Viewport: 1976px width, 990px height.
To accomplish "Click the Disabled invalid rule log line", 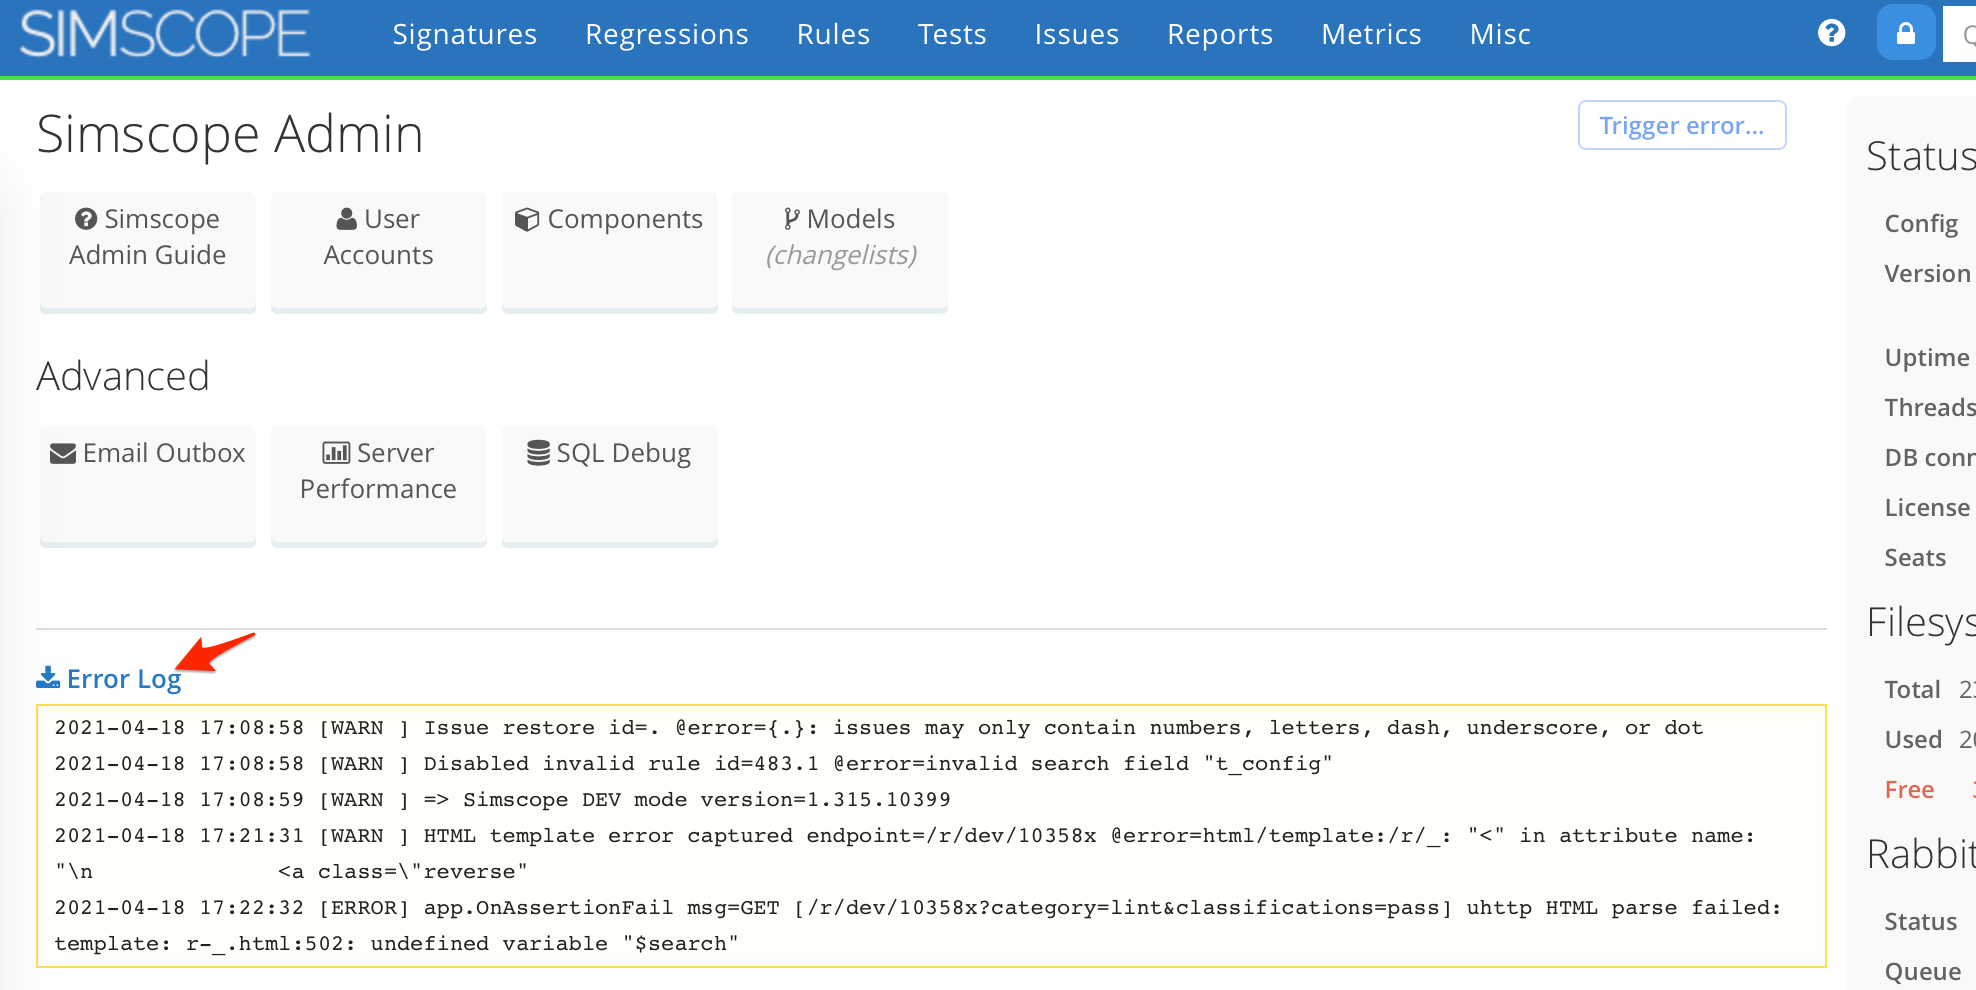I will (693, 764).
